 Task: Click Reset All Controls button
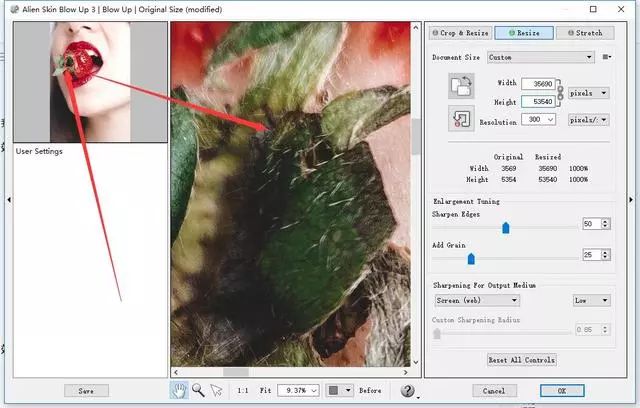[x=522, y=360]
